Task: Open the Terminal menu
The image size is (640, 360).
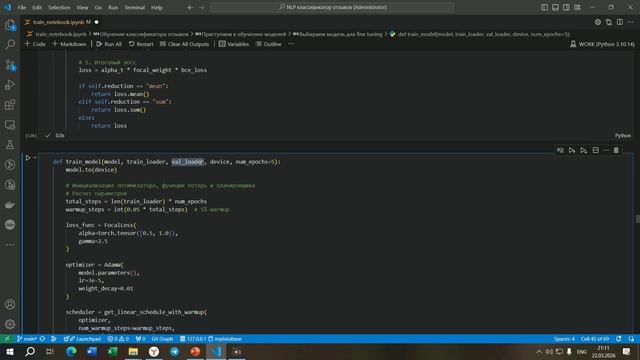Action: pyautogui.click(x=134, y=7)
